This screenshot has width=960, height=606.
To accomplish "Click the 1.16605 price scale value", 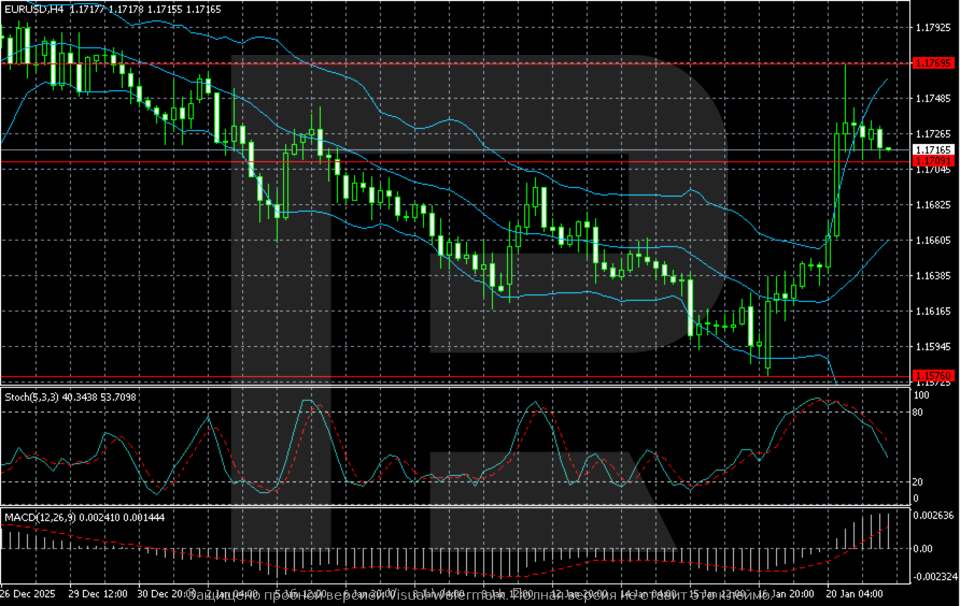I will [934, 240].
